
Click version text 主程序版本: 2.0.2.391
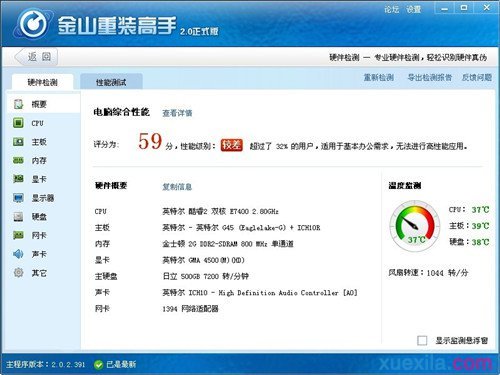coord(45,364)
